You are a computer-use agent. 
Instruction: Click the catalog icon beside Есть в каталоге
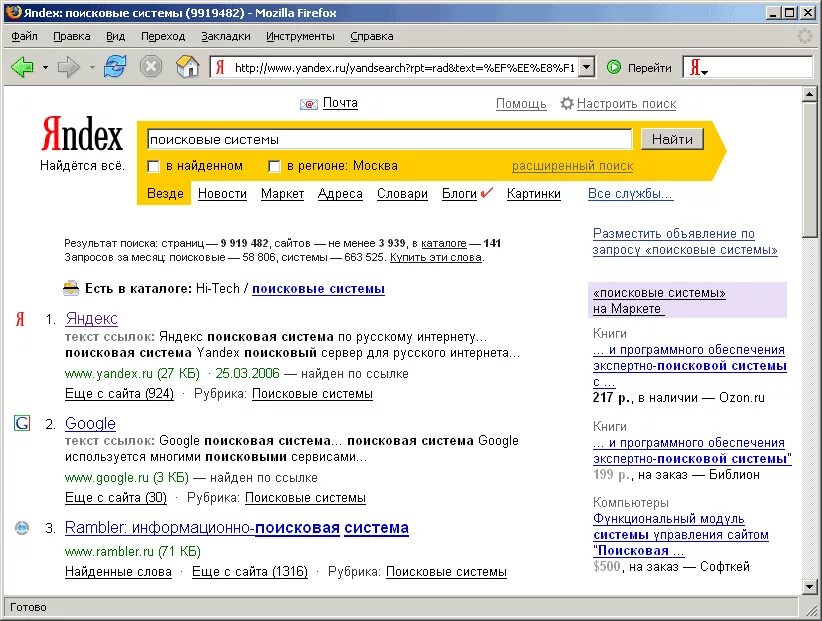click(x=71, y=288)
